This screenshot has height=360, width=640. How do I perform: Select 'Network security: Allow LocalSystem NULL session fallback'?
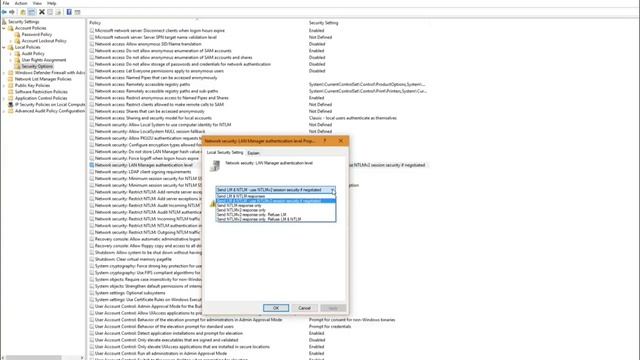tap(150, 131)
